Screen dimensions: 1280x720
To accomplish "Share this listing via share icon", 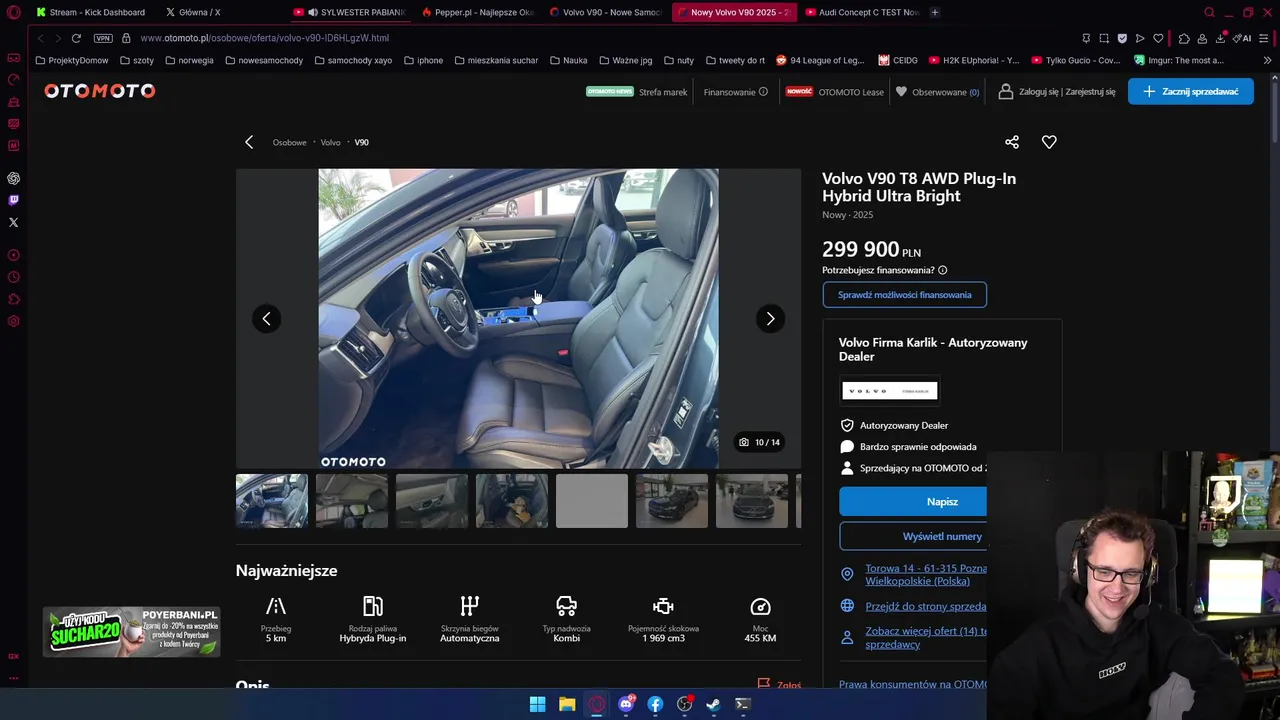I will point(1012,142).
